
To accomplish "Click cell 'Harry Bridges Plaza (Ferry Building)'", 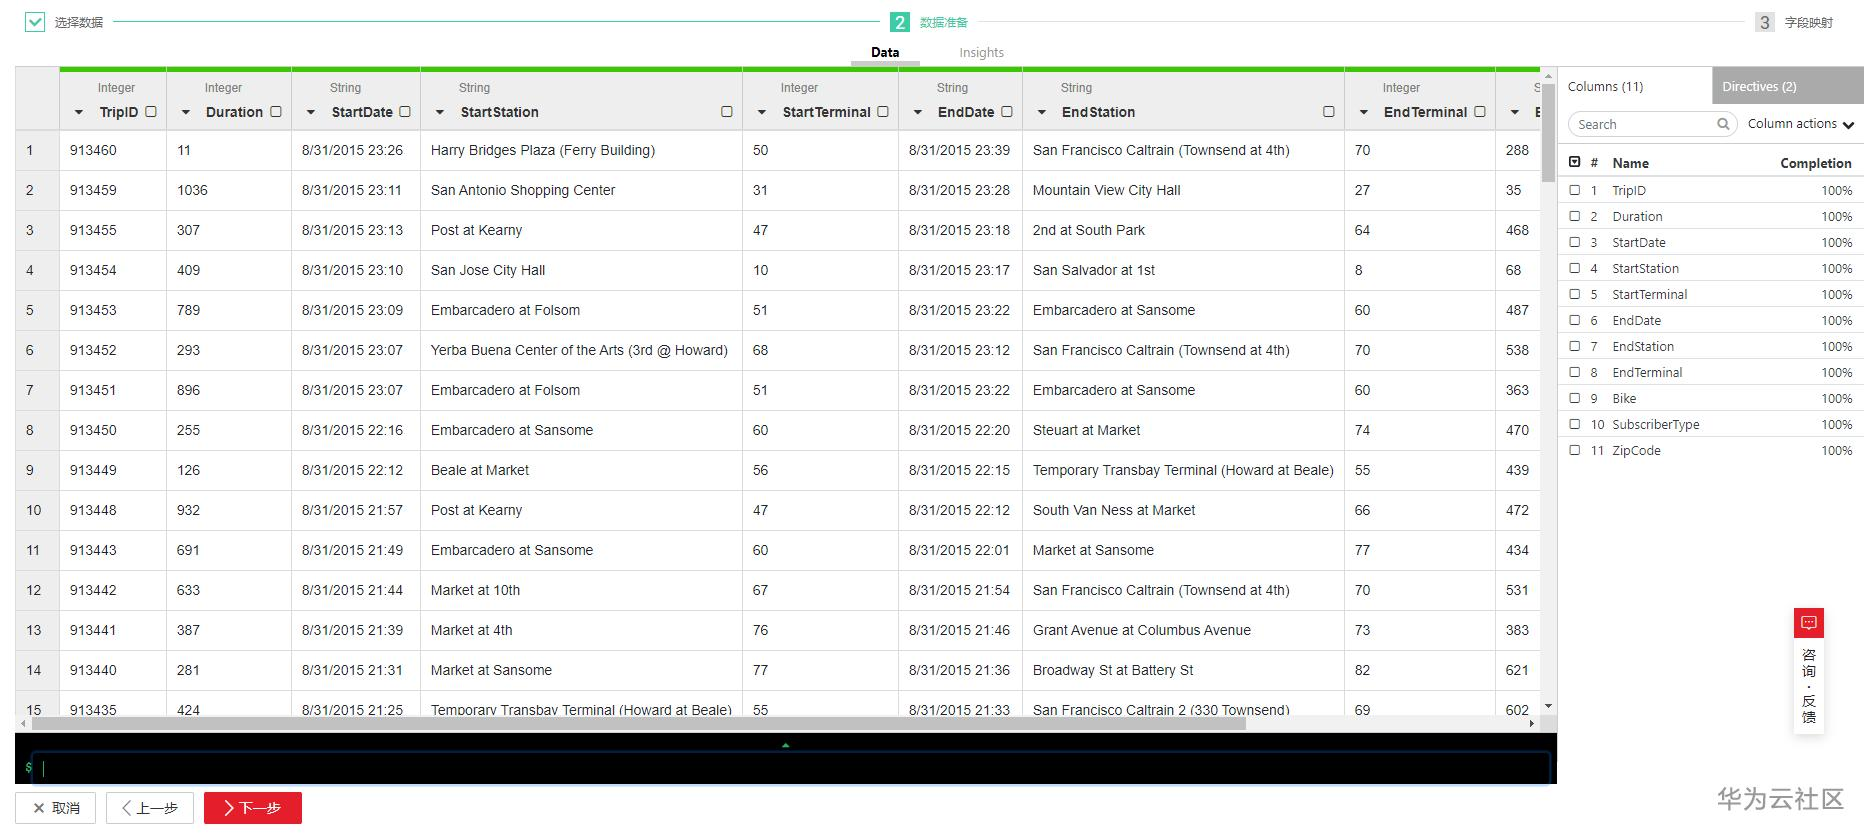I will [x=543, y=150].
